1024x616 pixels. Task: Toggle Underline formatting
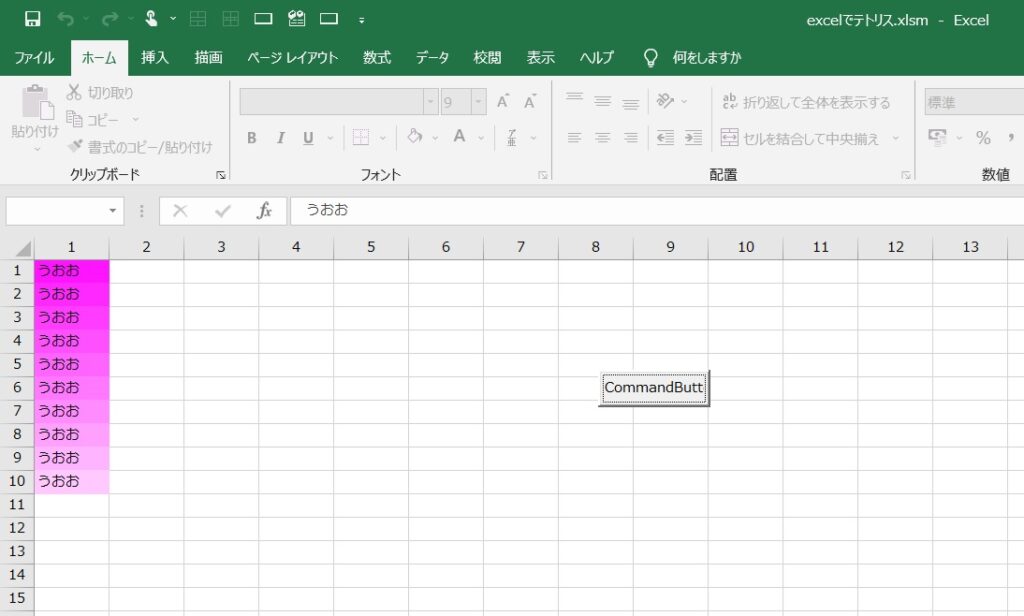pos(308,138)
